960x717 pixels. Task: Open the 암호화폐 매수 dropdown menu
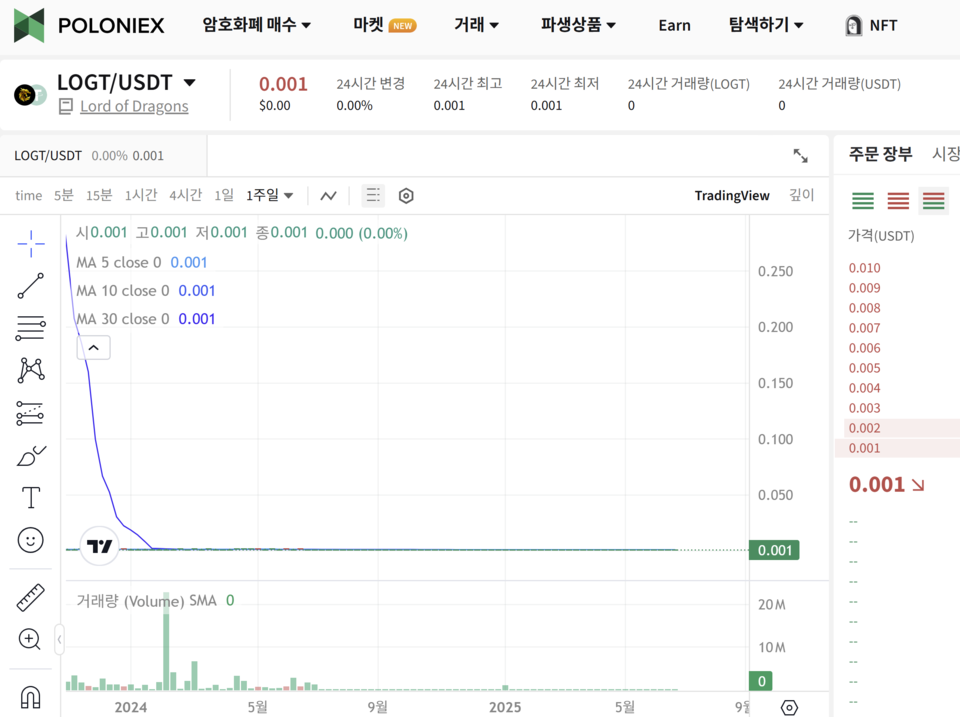[257, 25]
